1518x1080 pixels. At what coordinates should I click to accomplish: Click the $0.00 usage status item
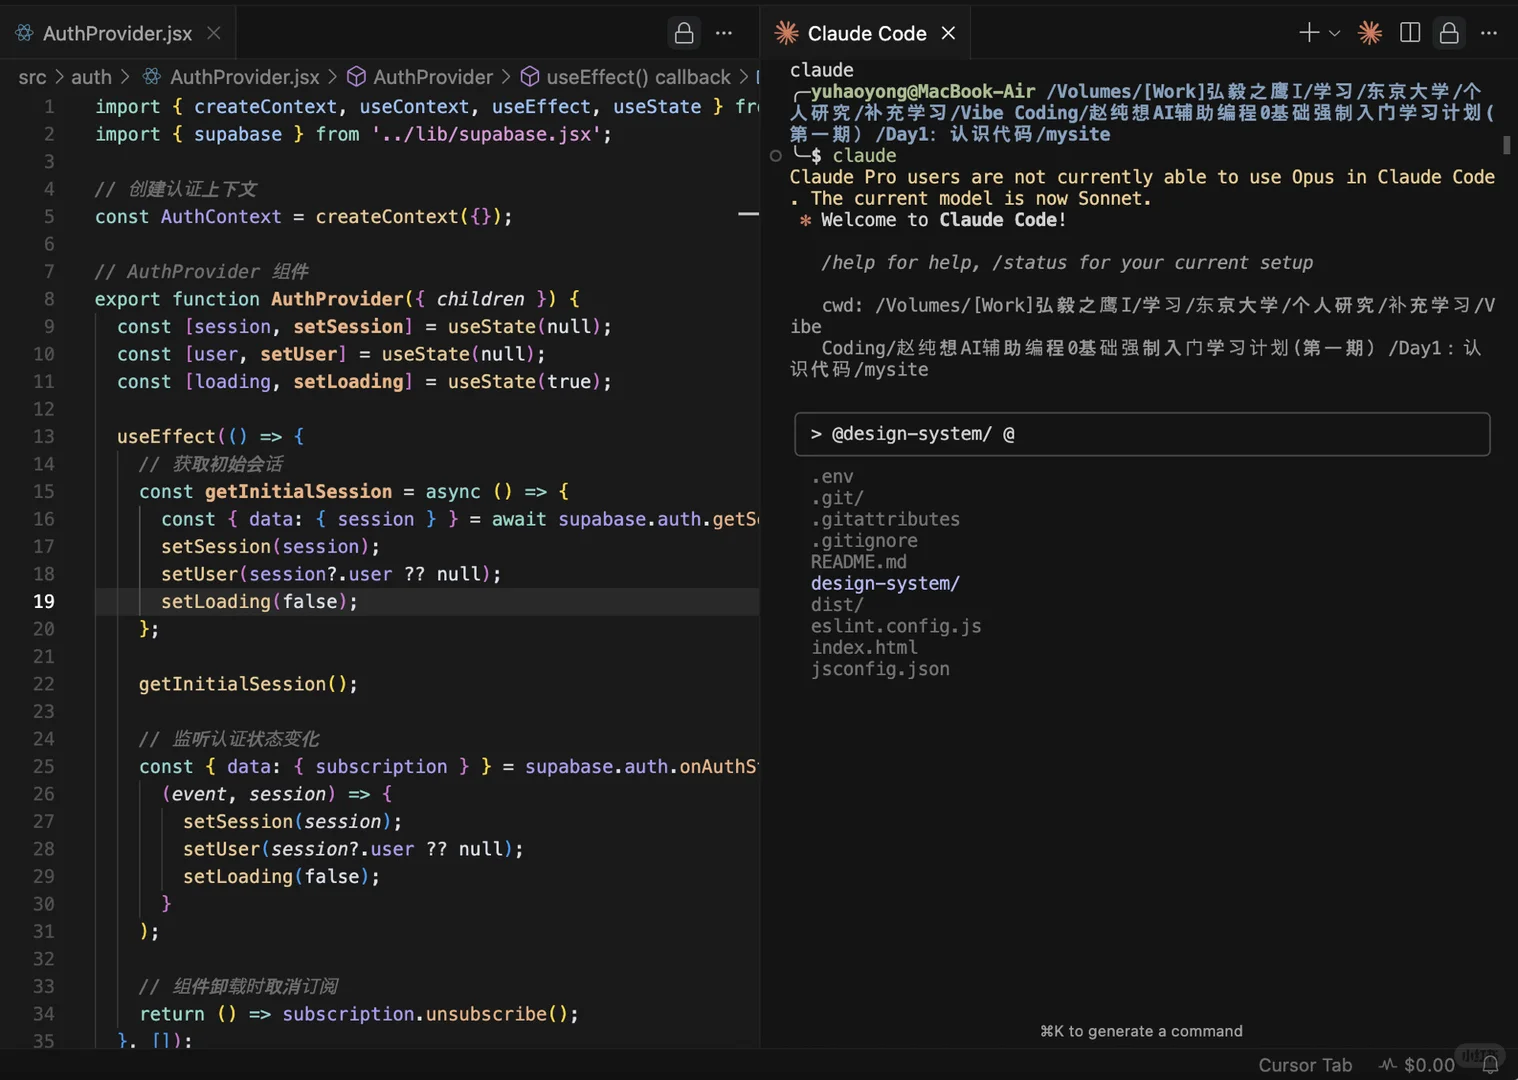(1417, 1065)
